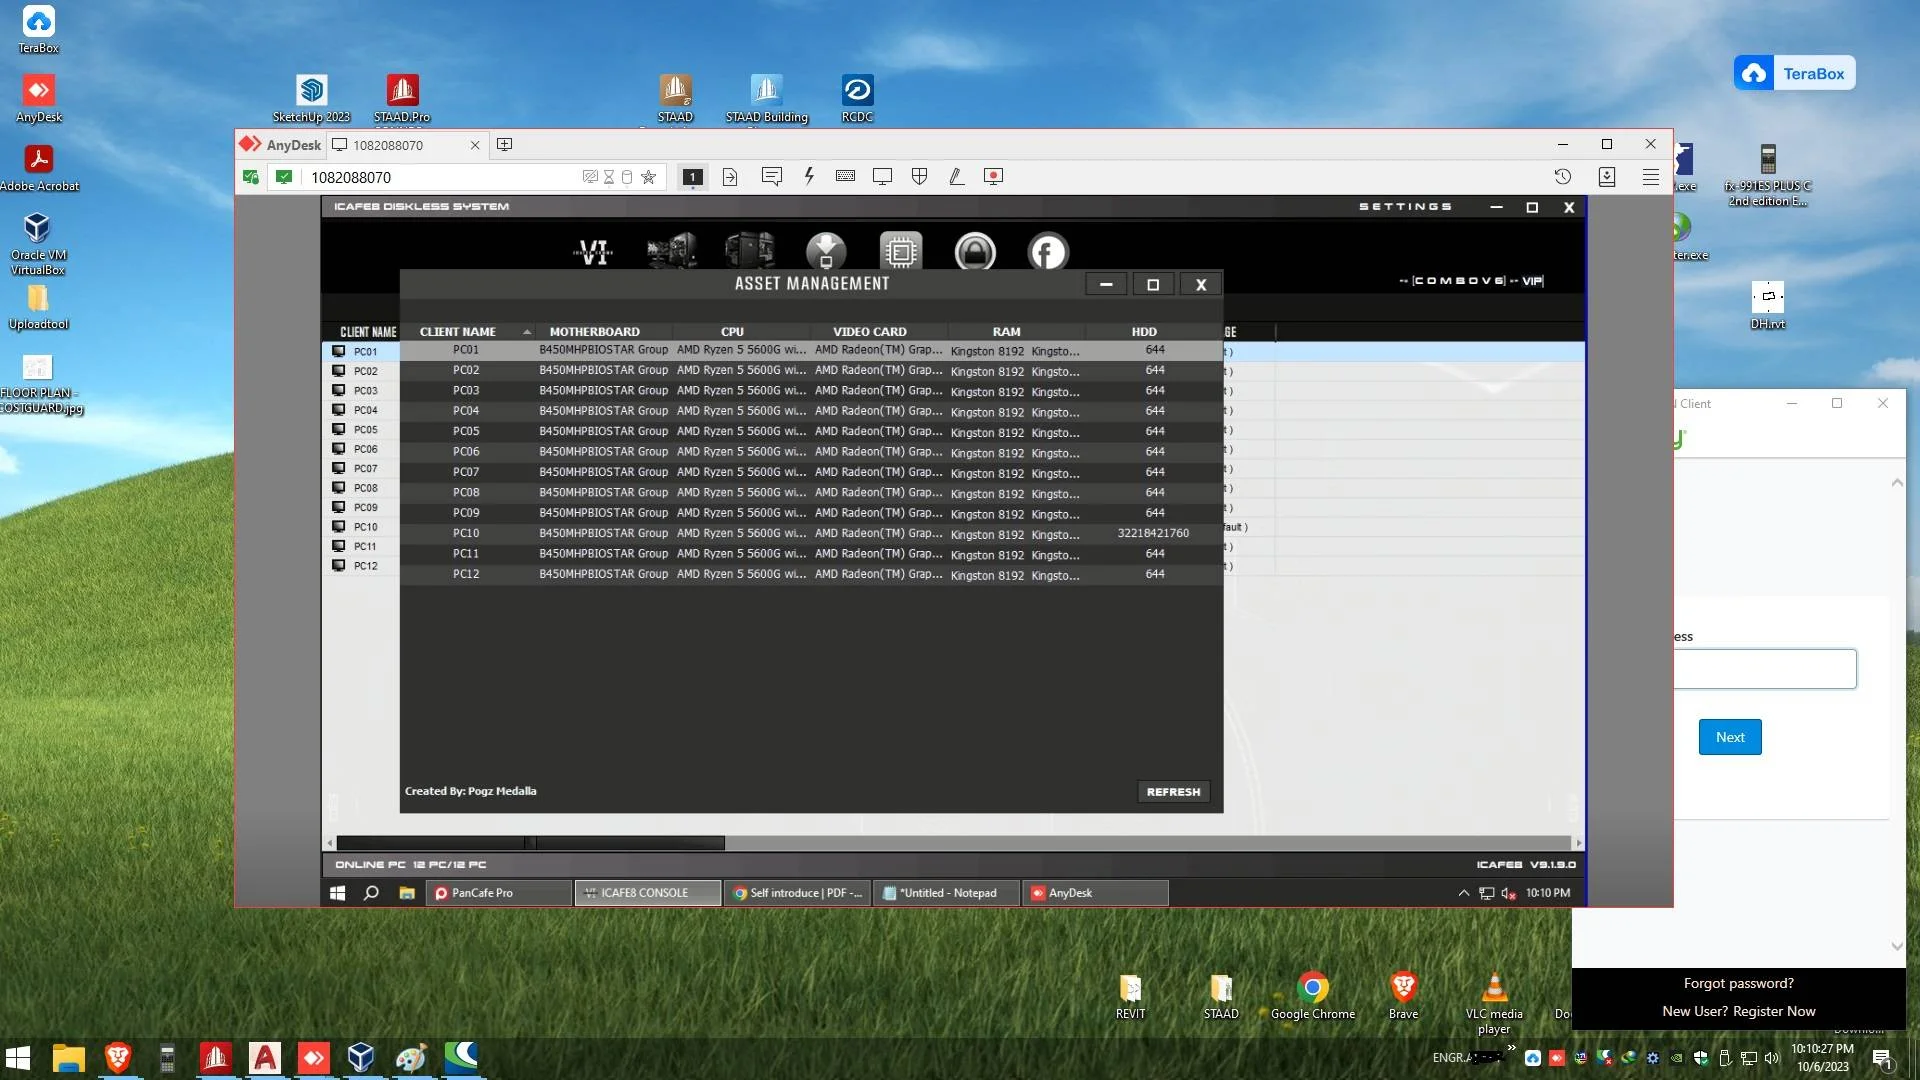Open Brave browser from host taskbar
This screenshot has width=1920, height=1080.
click(x=118, y=1057)
